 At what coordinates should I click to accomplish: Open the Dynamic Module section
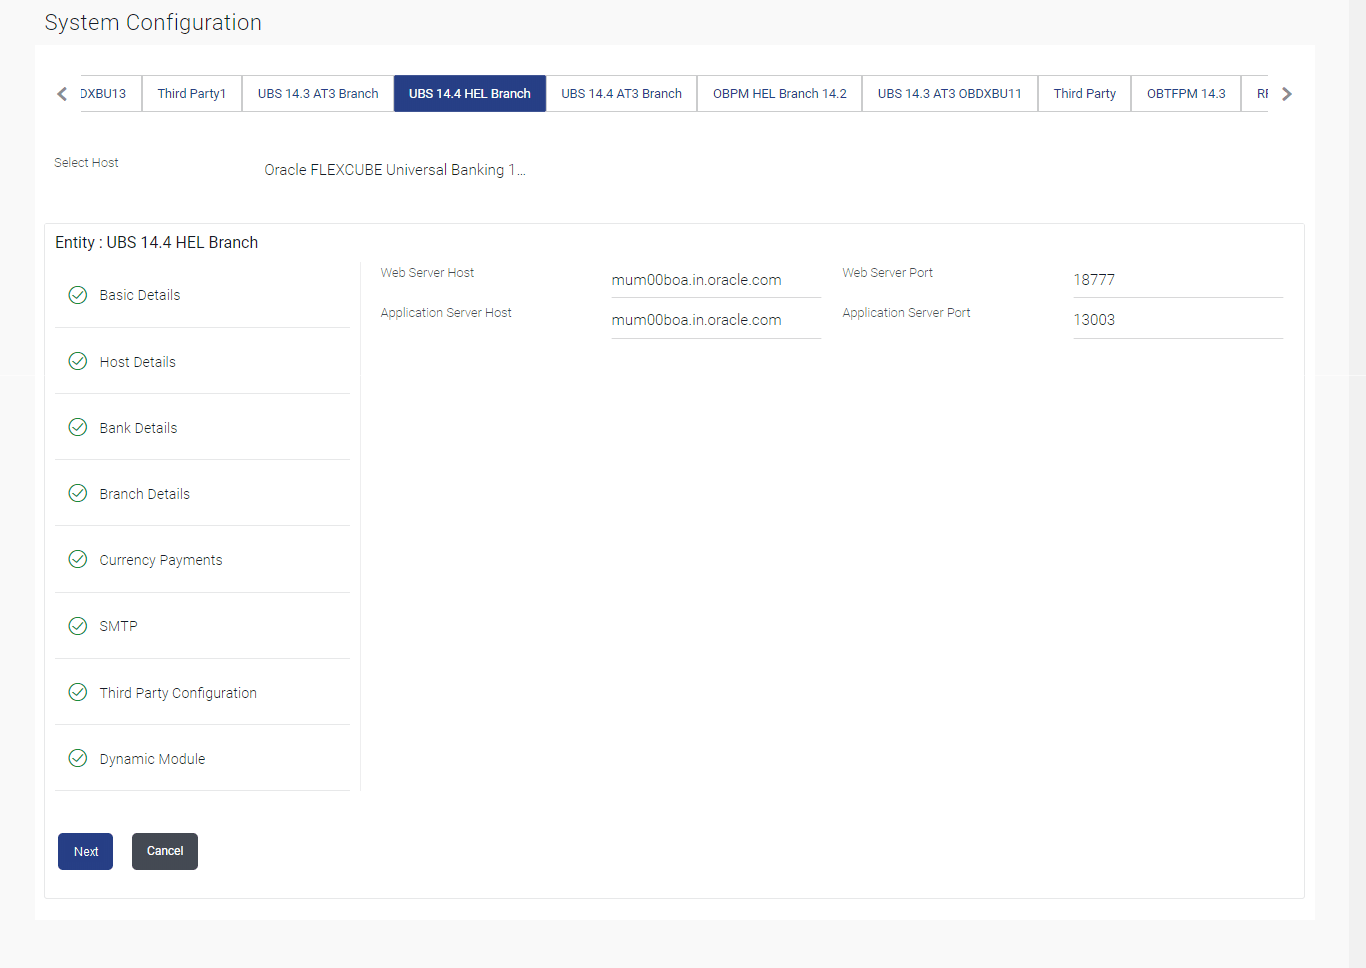click(x=203, y=758)
